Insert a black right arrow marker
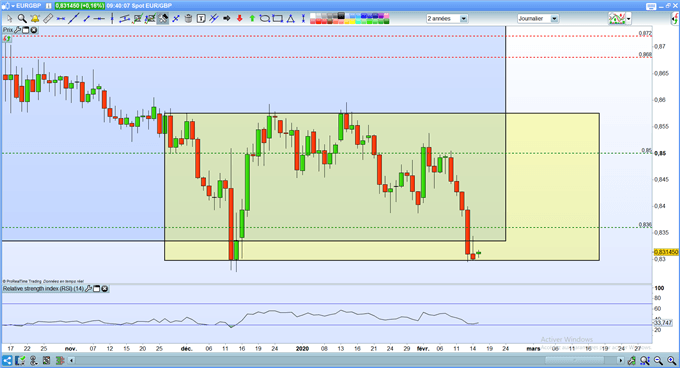The width and height of the screenshot is (680, 368). [226, 19]
